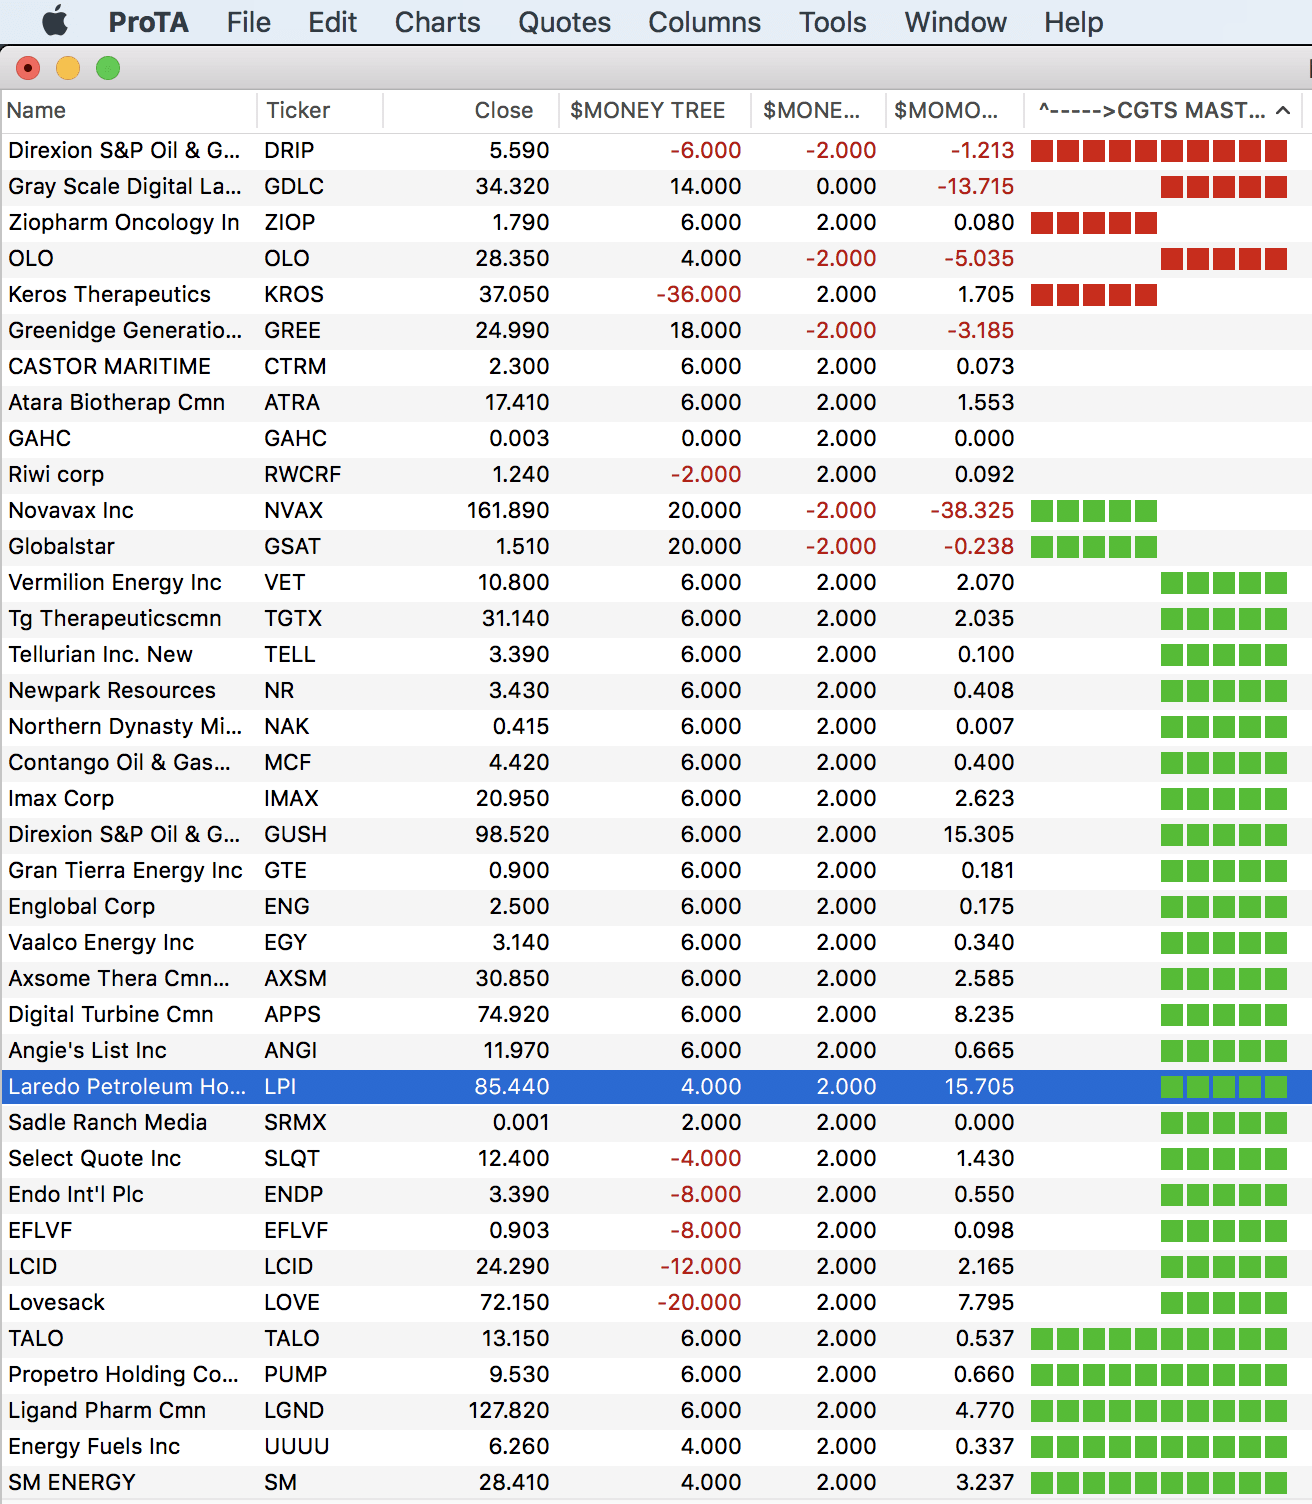Select the Imax Corp row
Viewport: 1312px width, 1504px height.
point(656,799)
